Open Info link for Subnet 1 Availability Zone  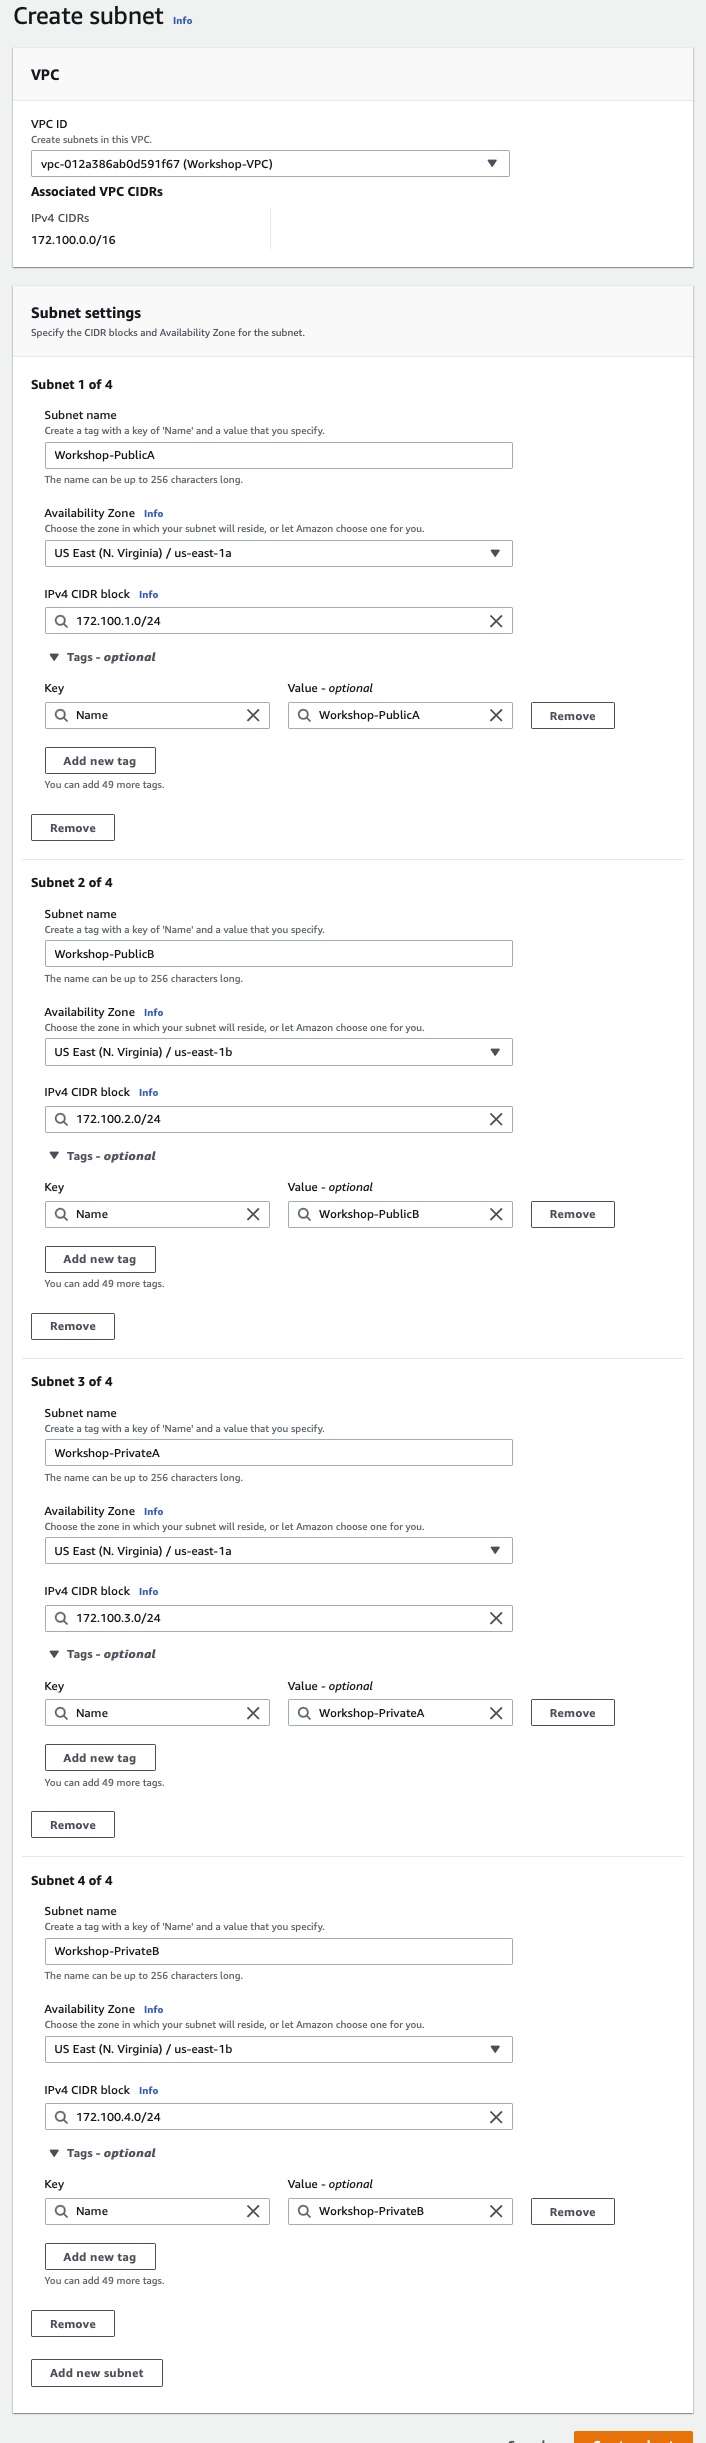[x=153, y=514]
